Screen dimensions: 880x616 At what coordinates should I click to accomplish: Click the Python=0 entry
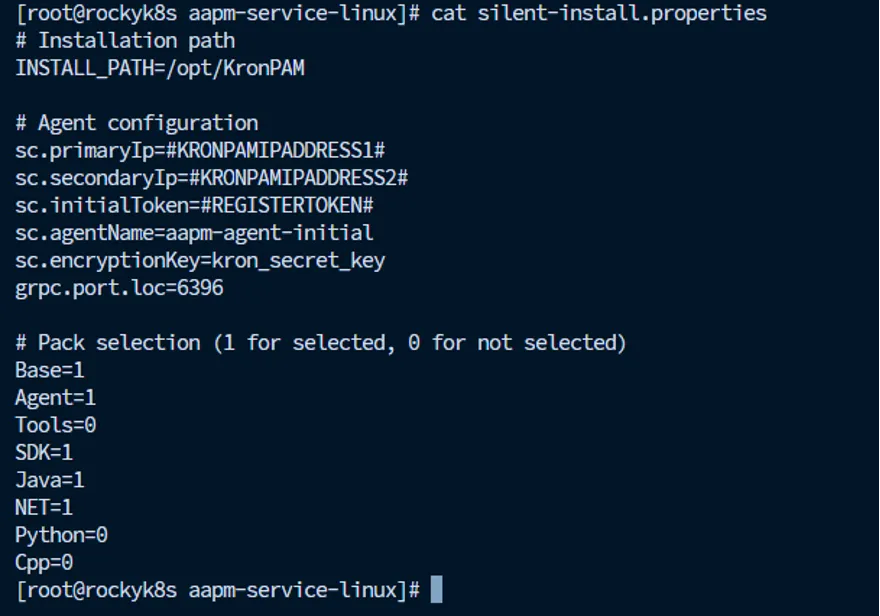(61, 535)
